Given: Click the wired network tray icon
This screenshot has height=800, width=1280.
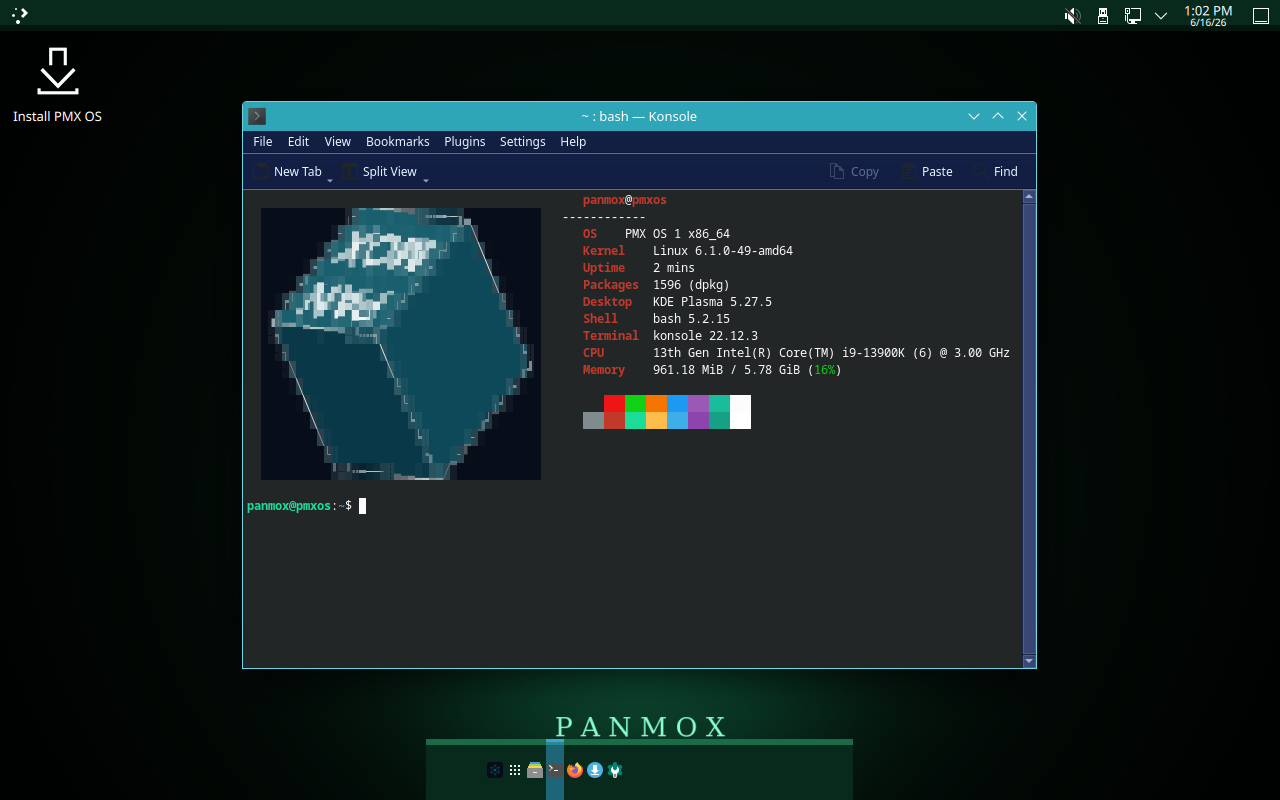Looking at the screenshot, I should click(x=1133, y=16).
